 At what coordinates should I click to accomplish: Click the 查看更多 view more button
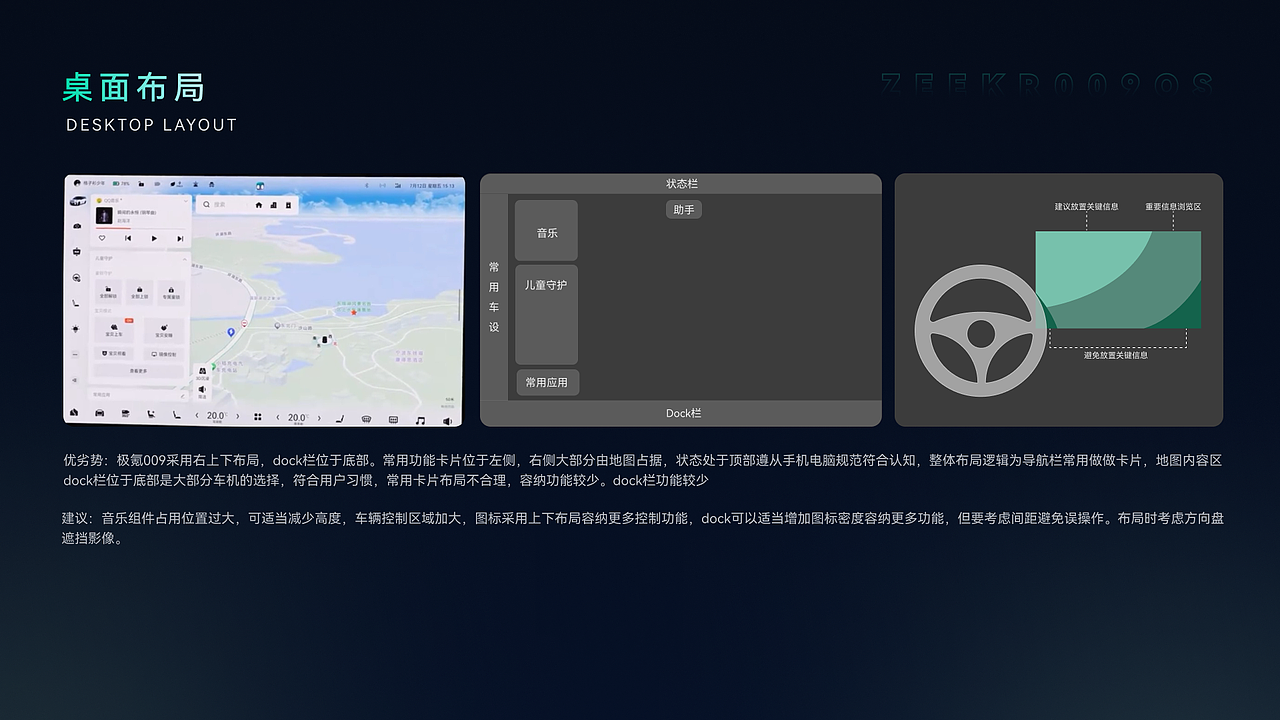coord(138,371)
